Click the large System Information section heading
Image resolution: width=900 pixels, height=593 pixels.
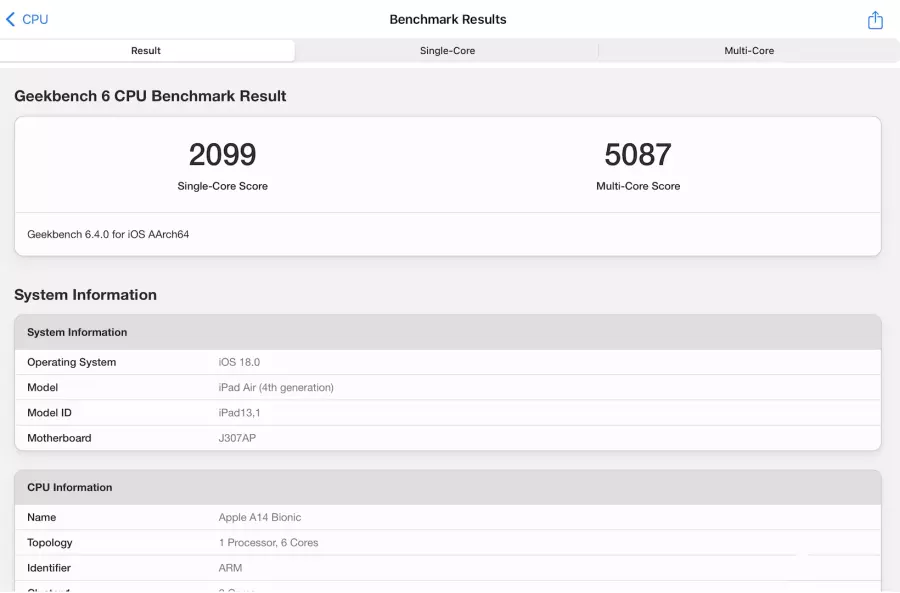86,294
